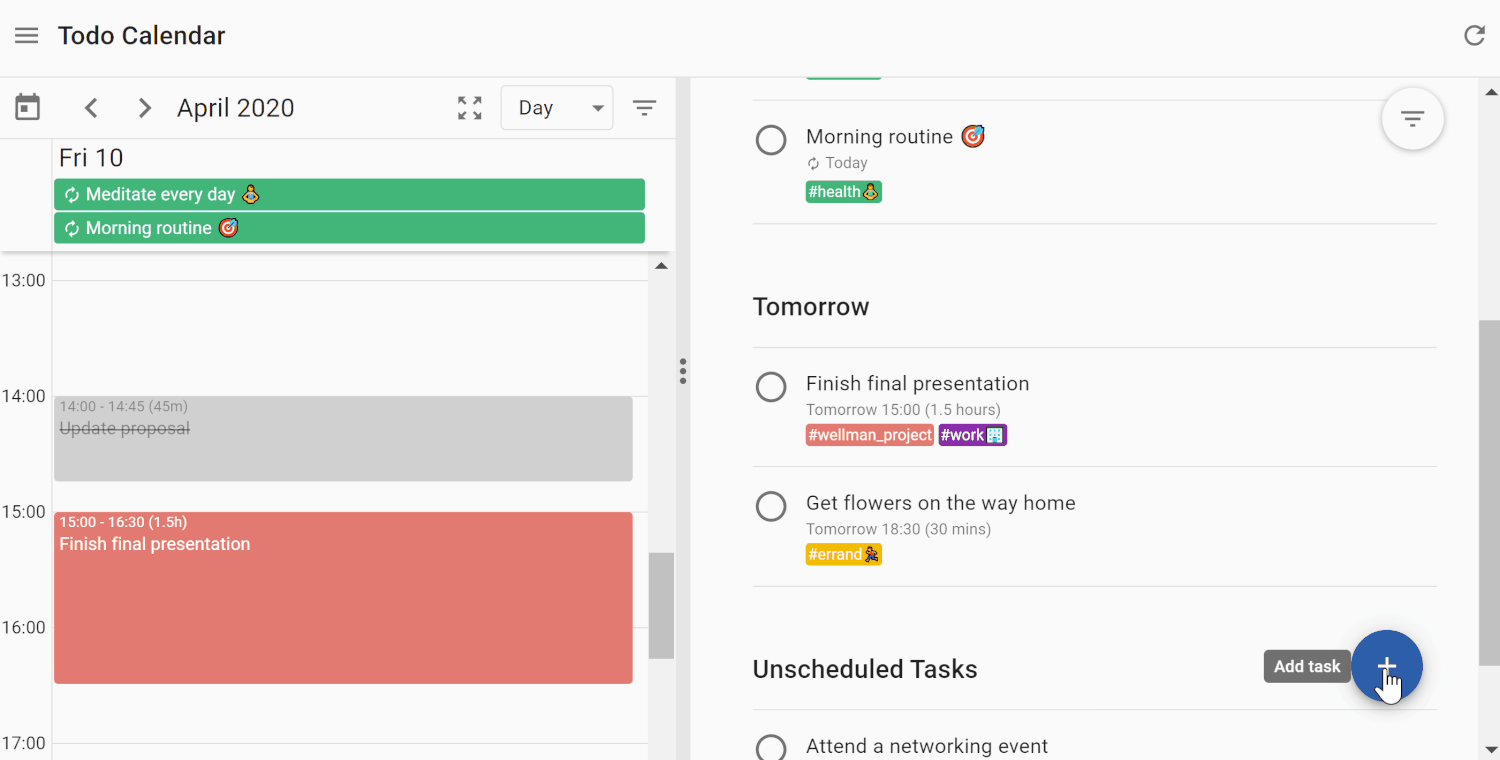Click the #work tag
Image resolution: width=1500 pixels, height=760 pixels.
(972, 435)
